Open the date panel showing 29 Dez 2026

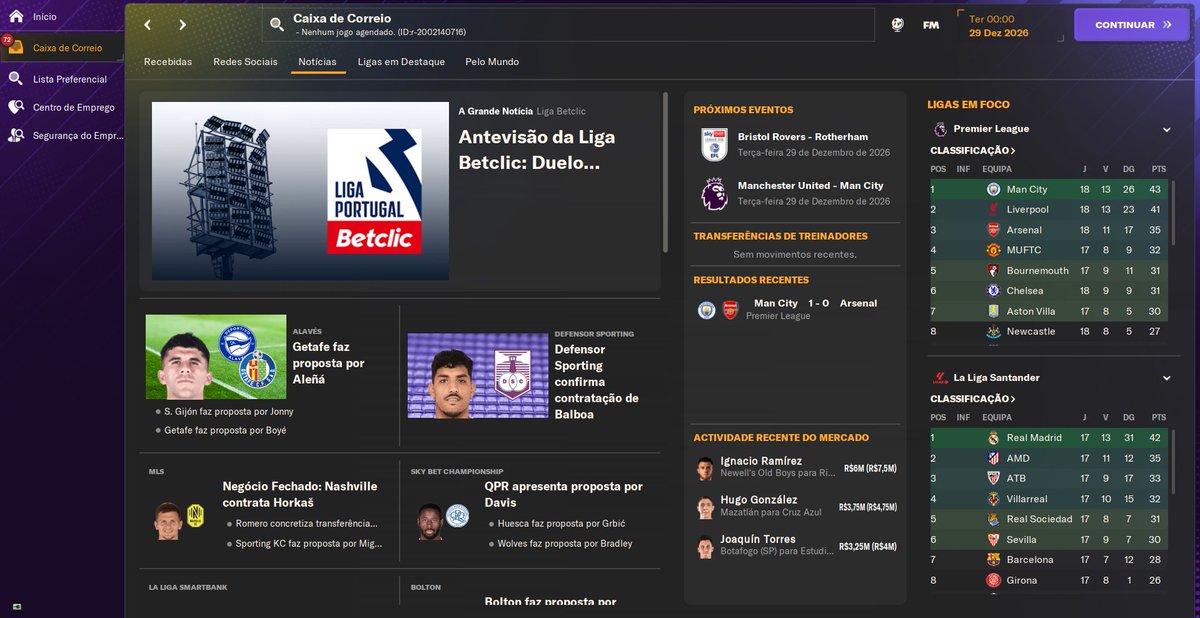pos(1008,25)
